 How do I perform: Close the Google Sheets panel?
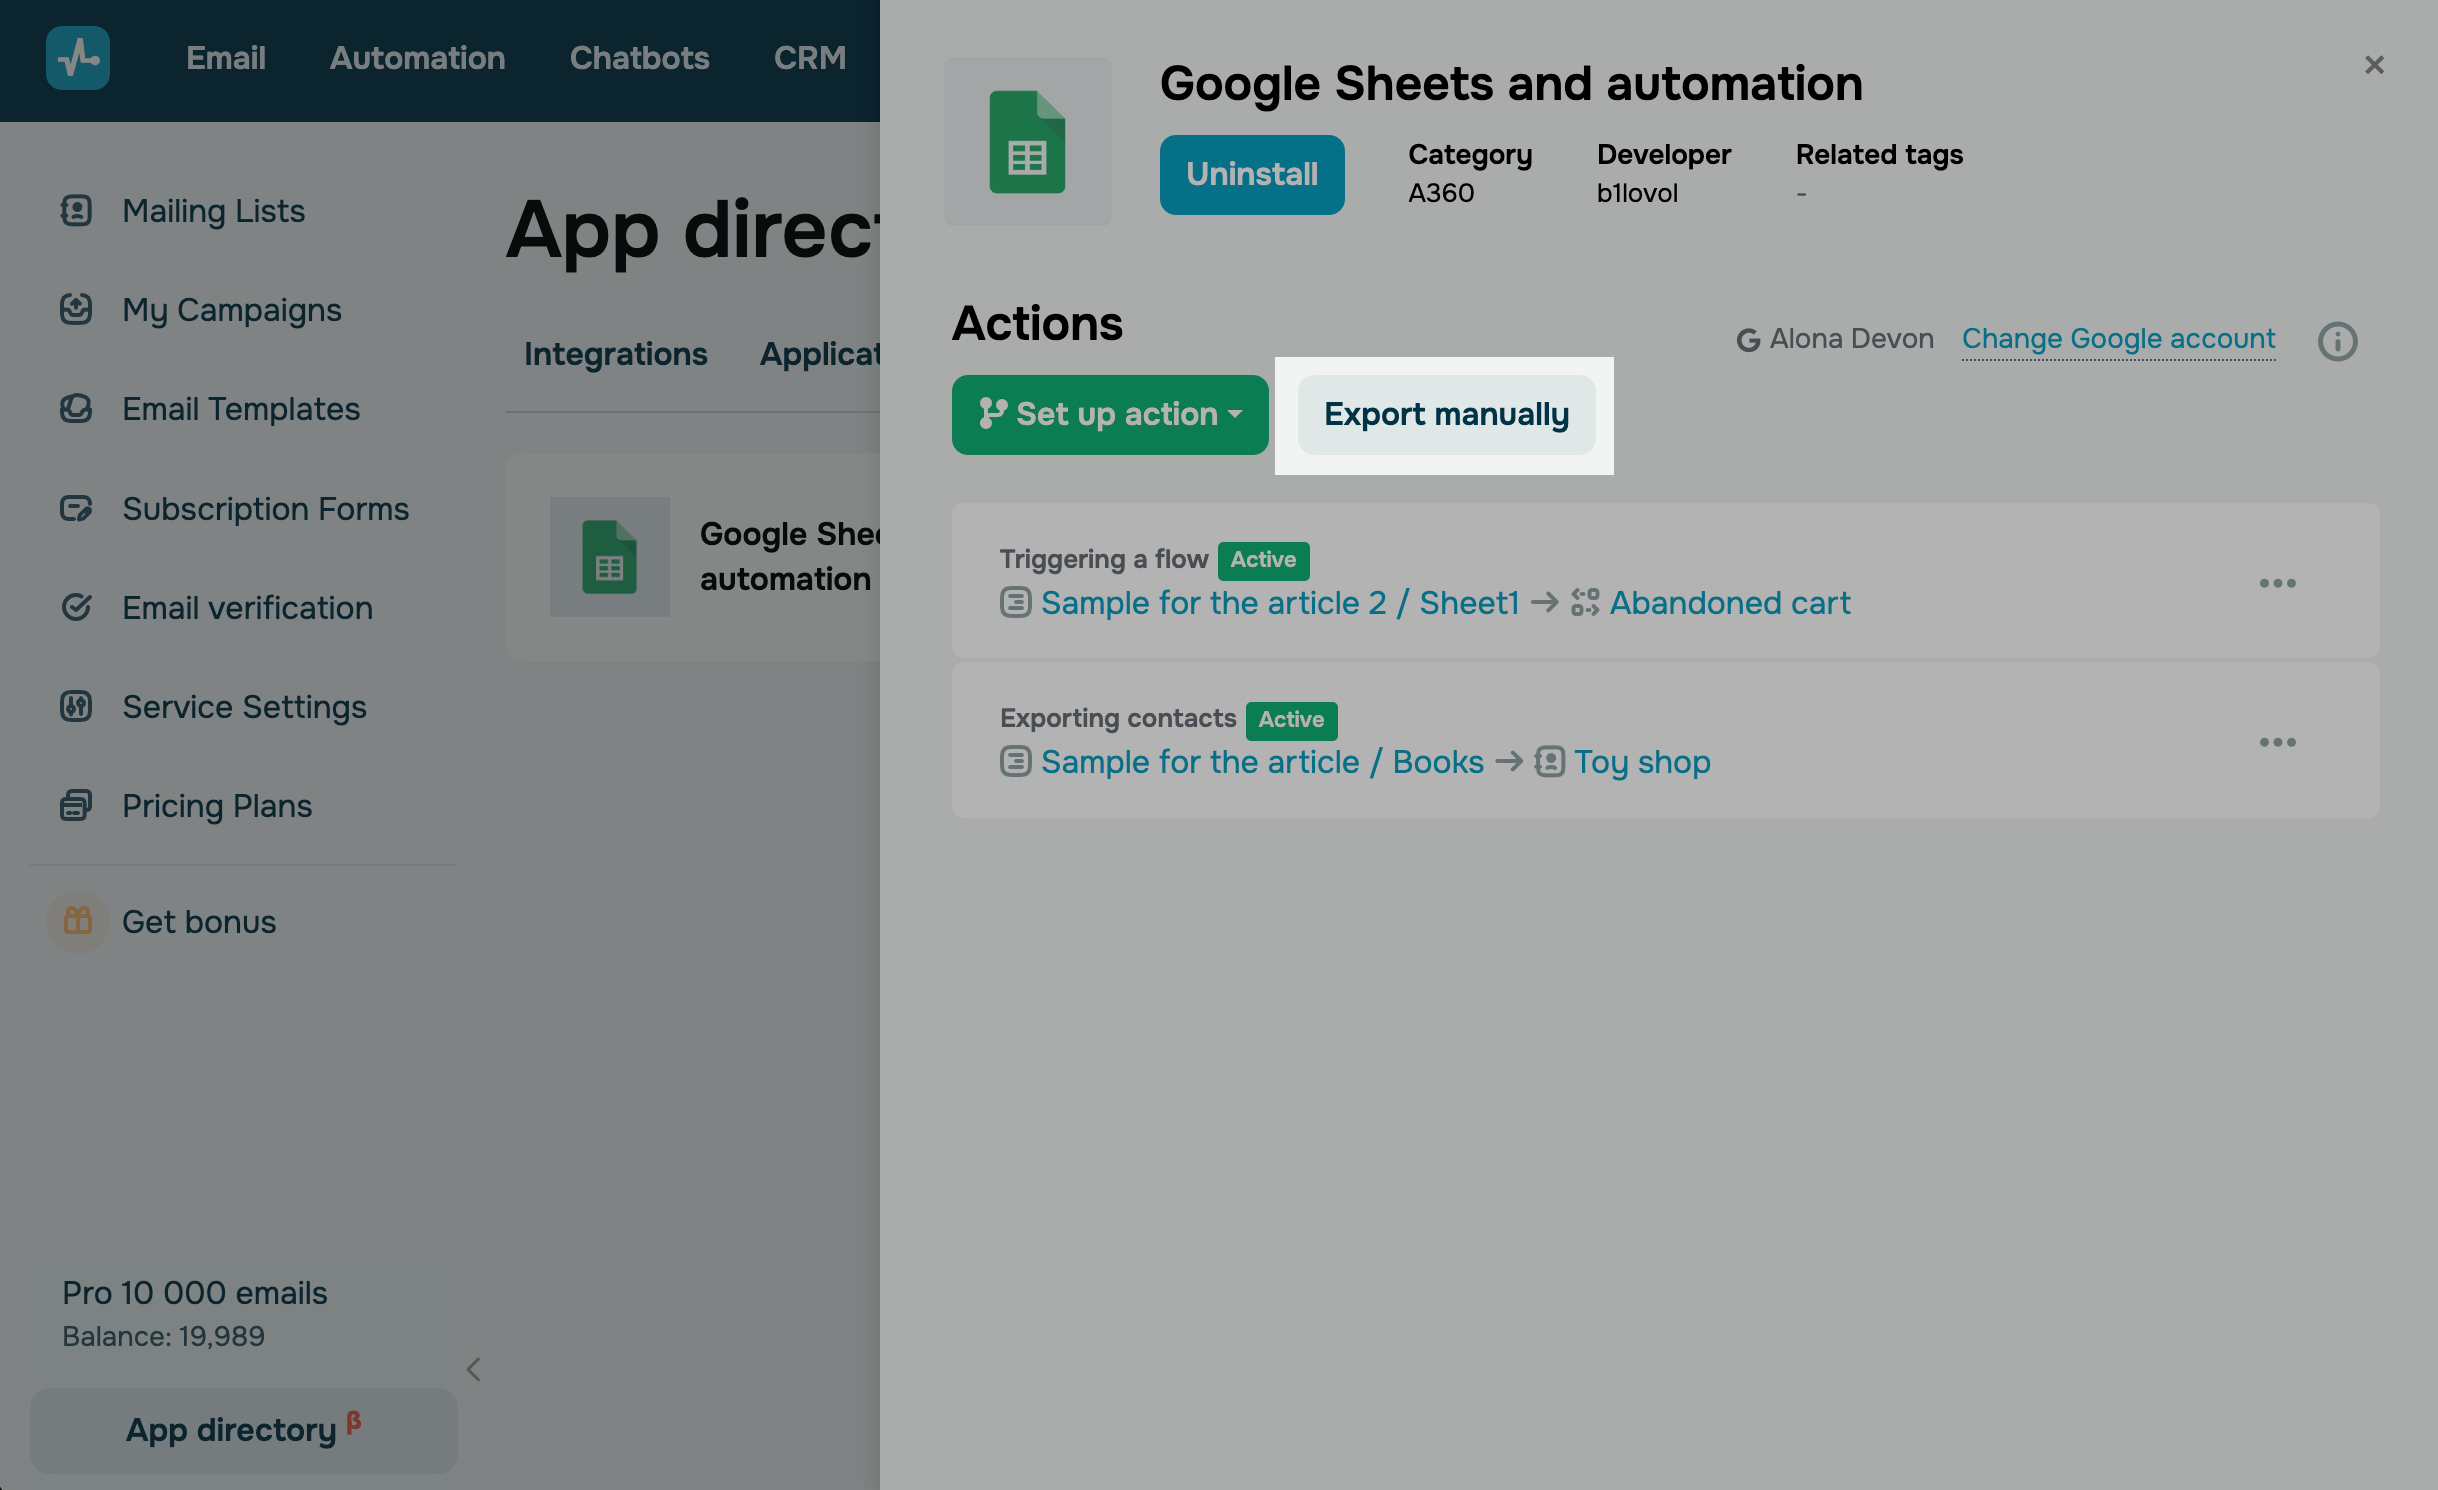(x=2374, y=65)
